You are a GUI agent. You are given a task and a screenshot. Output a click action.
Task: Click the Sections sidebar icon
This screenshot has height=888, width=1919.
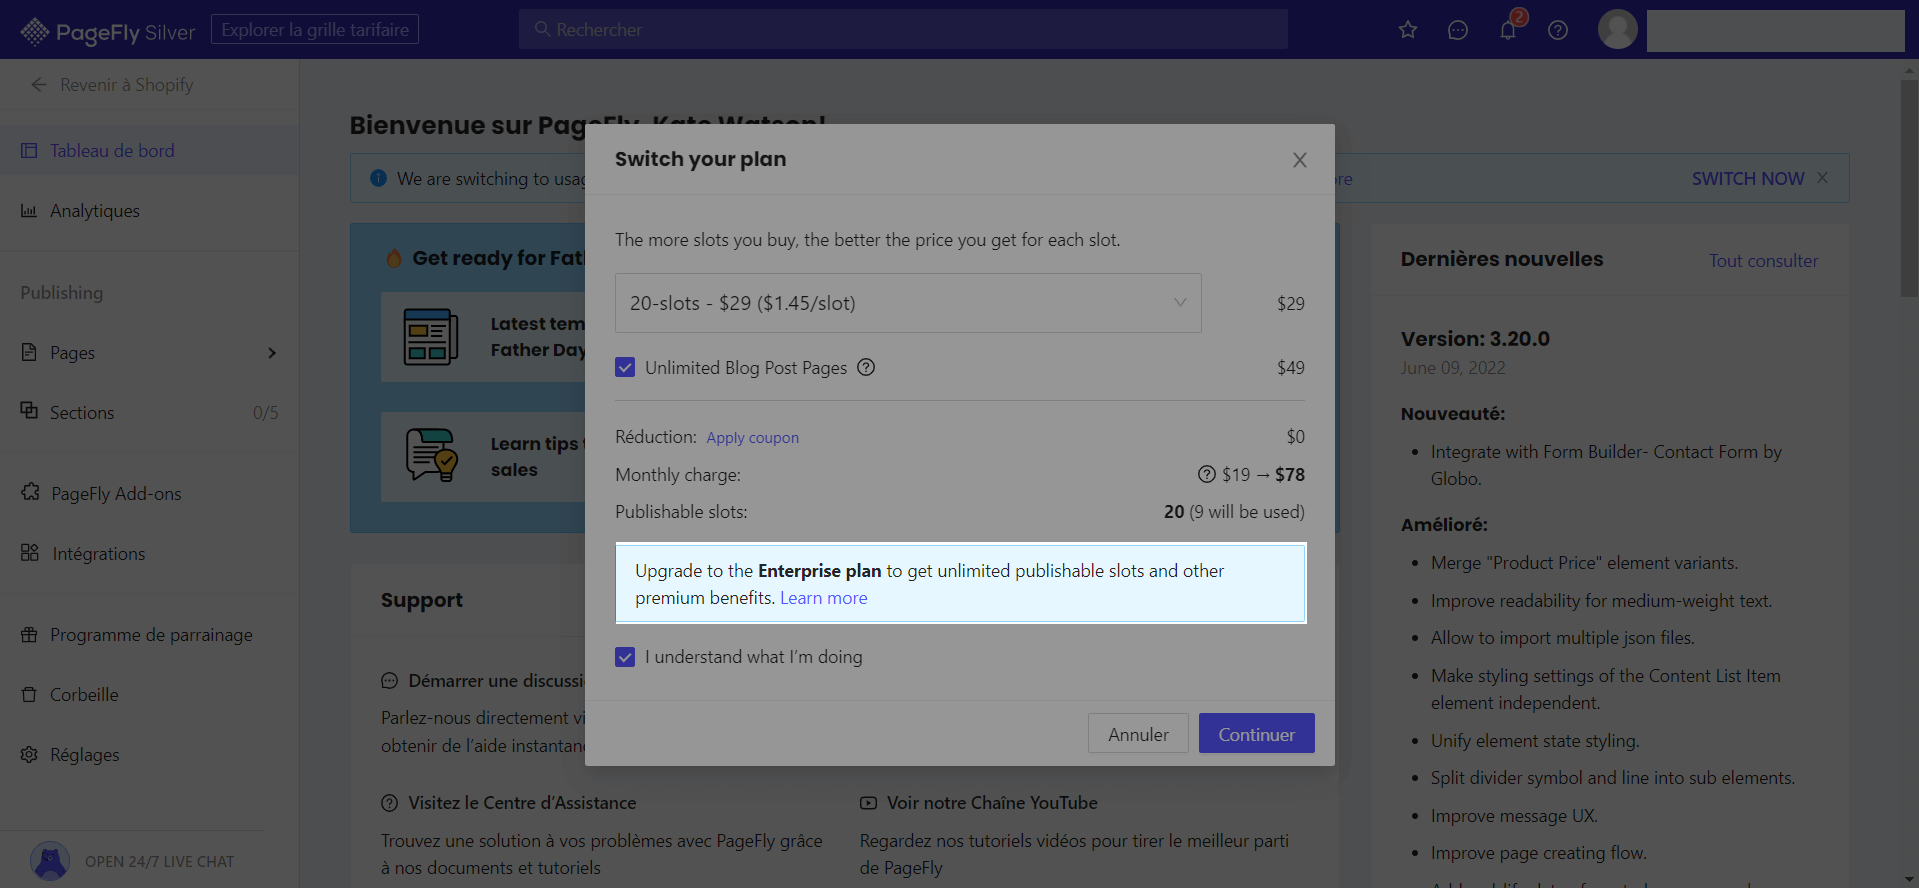click(29, 411)
